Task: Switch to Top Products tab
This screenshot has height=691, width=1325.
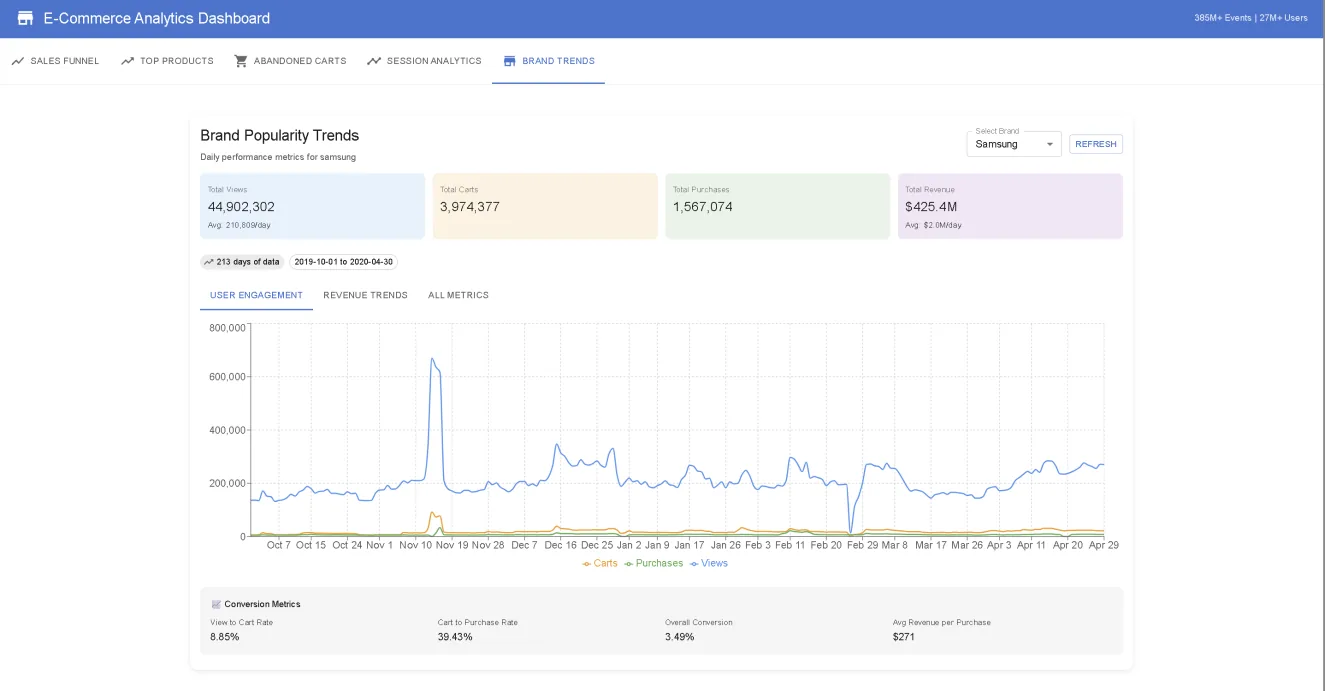Action: point(167,61)
